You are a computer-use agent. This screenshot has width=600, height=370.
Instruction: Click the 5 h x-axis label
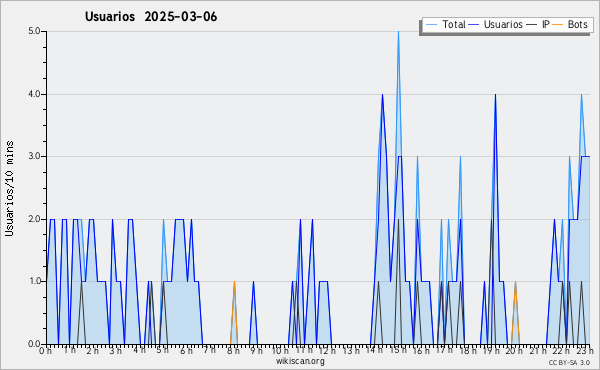click(x=163, y=351)
